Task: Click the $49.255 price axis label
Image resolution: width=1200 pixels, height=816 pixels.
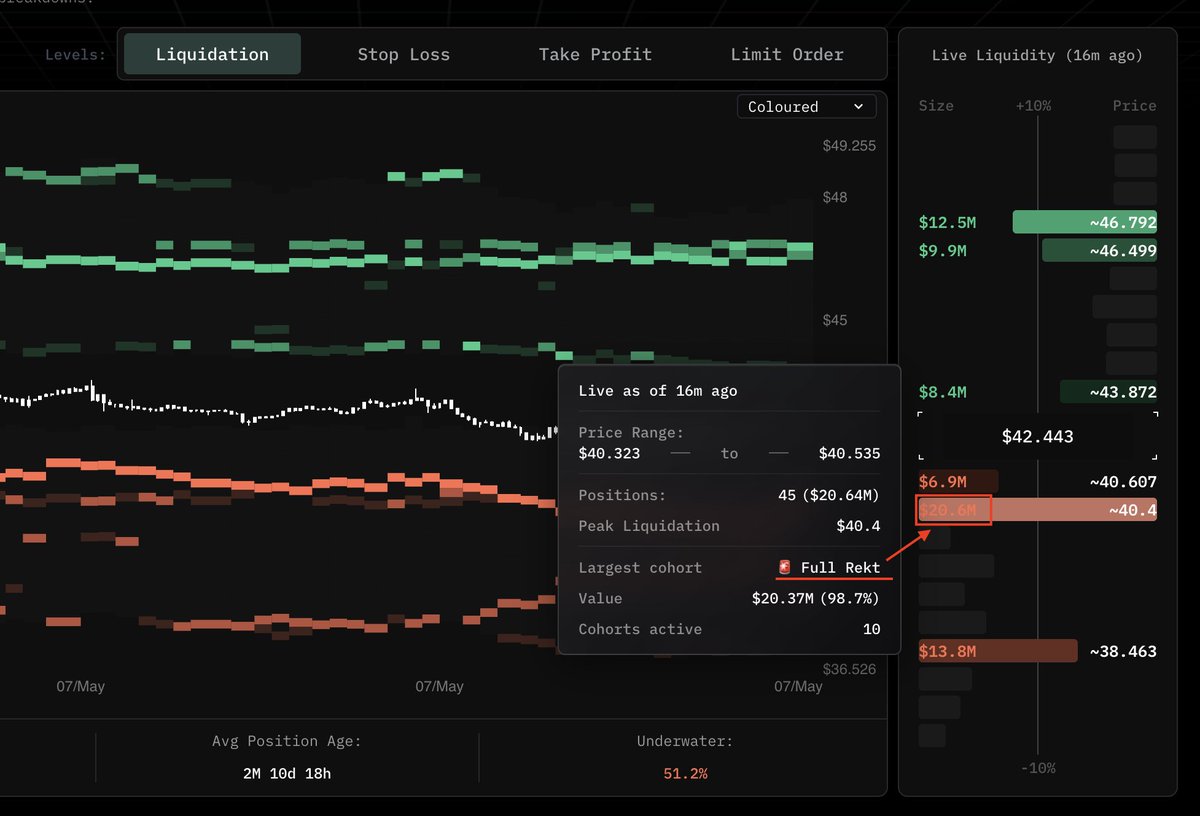Action: click(x=849, y=145)
